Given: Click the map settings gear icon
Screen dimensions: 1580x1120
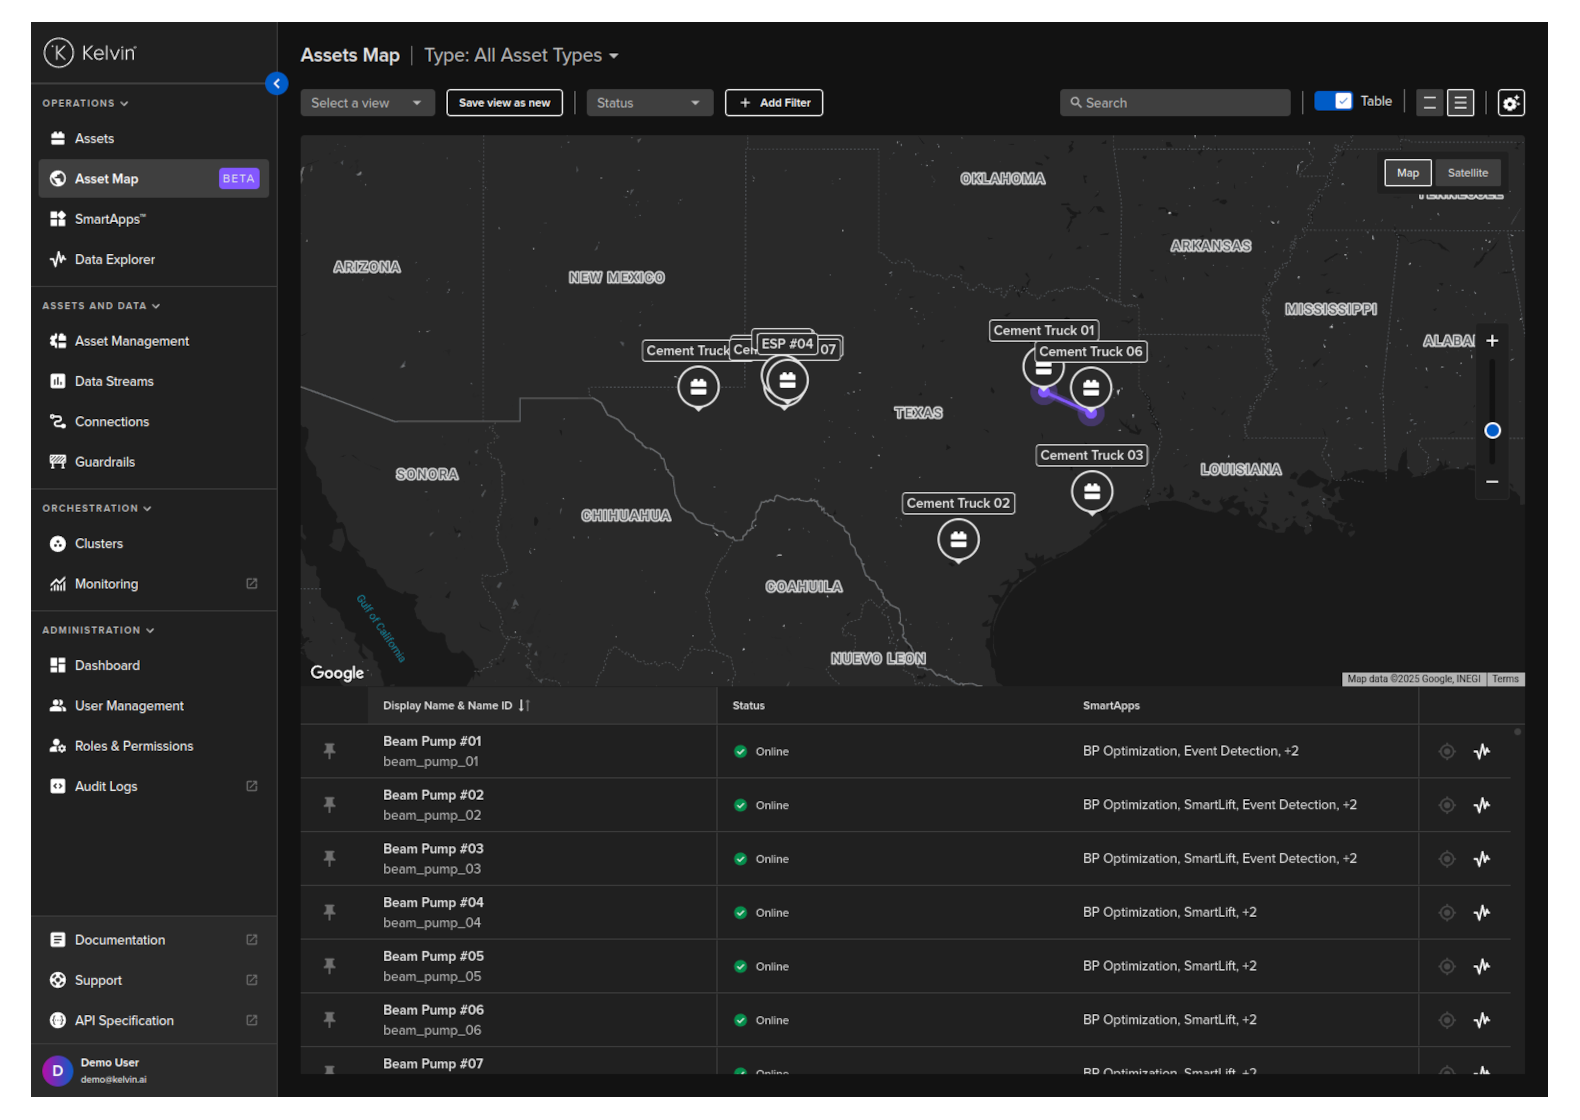Looking at the screenshot, I should click(1510, 103).
